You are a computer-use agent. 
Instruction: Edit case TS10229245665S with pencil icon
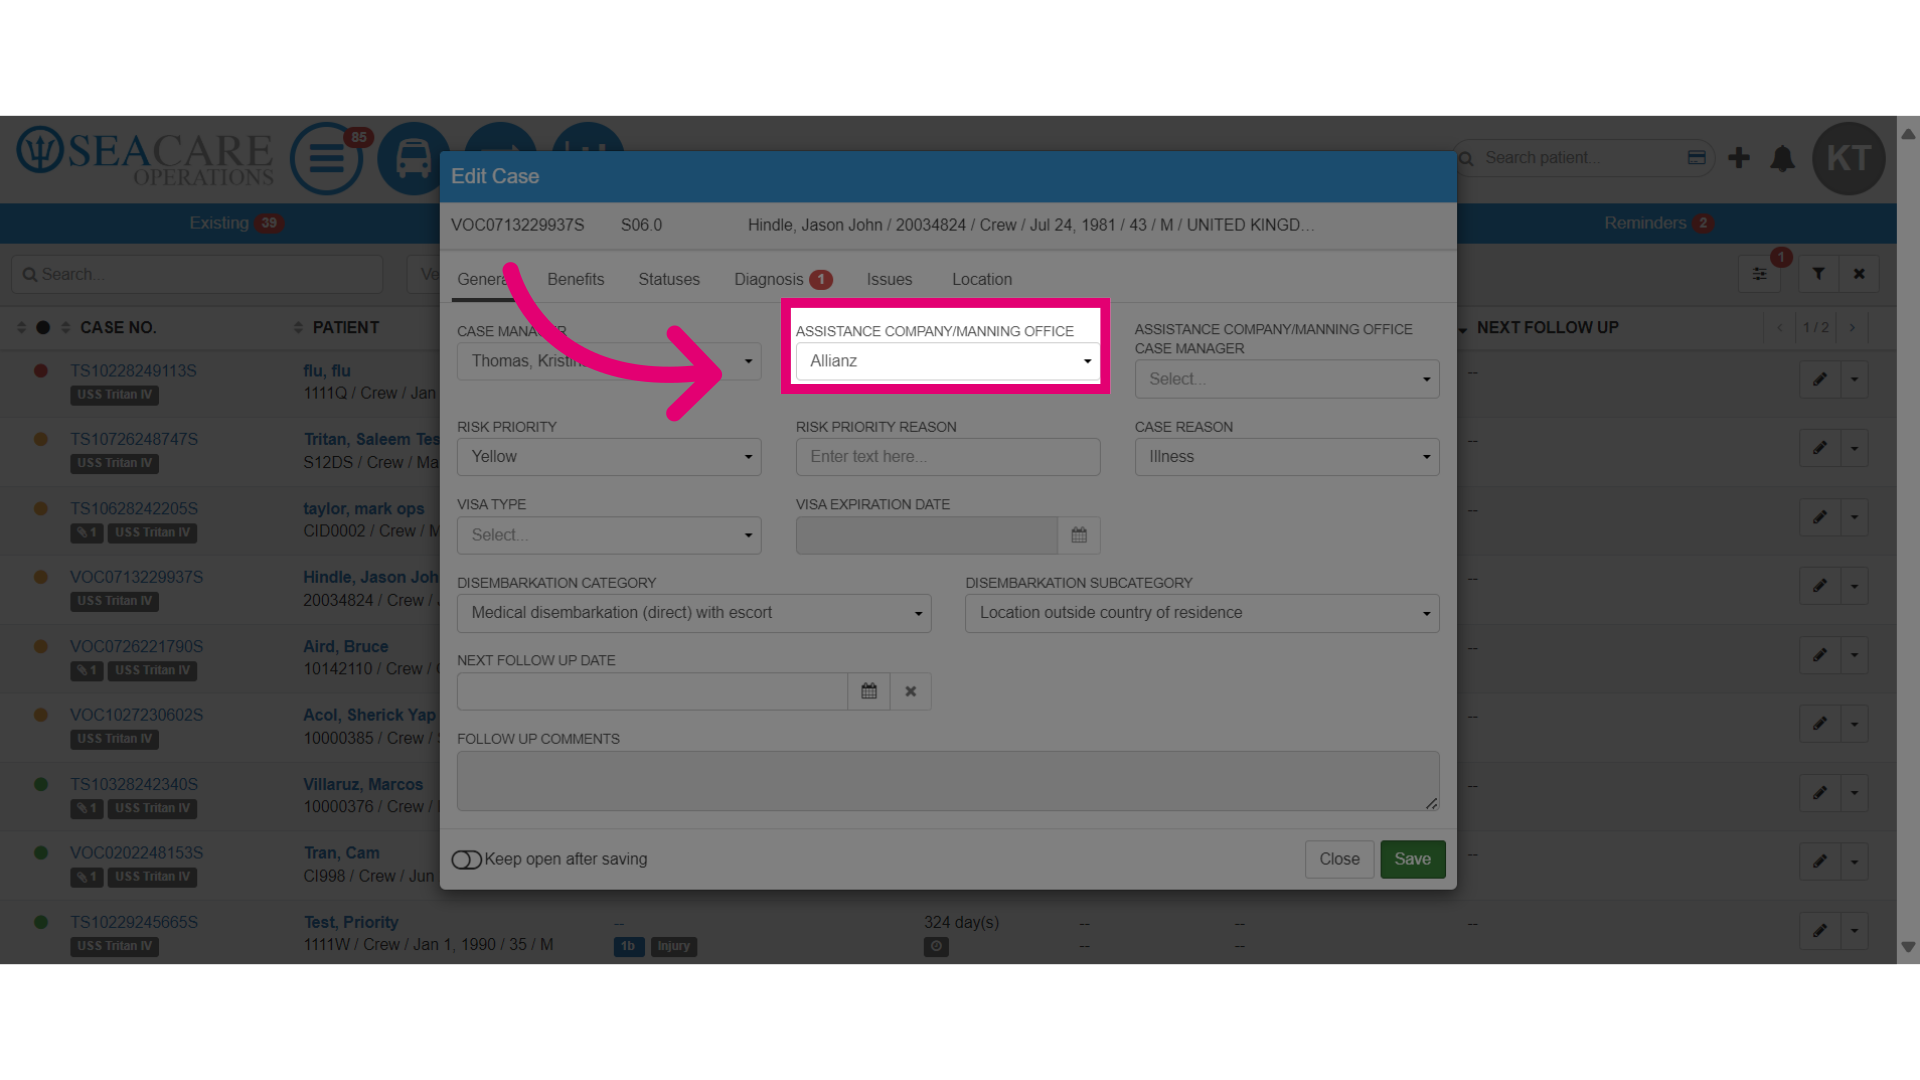pos(1820,931)
